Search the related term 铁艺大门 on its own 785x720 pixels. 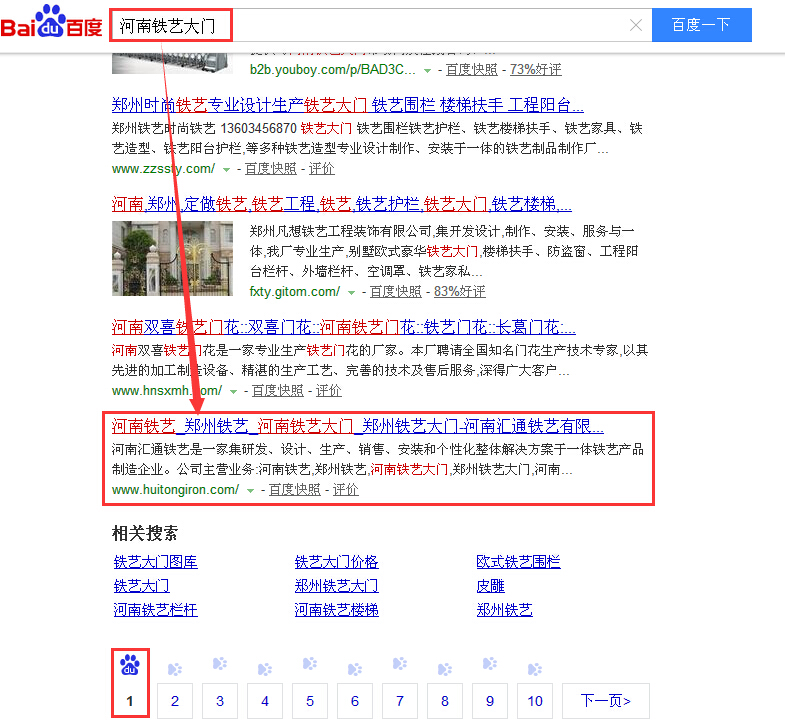[141, 586]
